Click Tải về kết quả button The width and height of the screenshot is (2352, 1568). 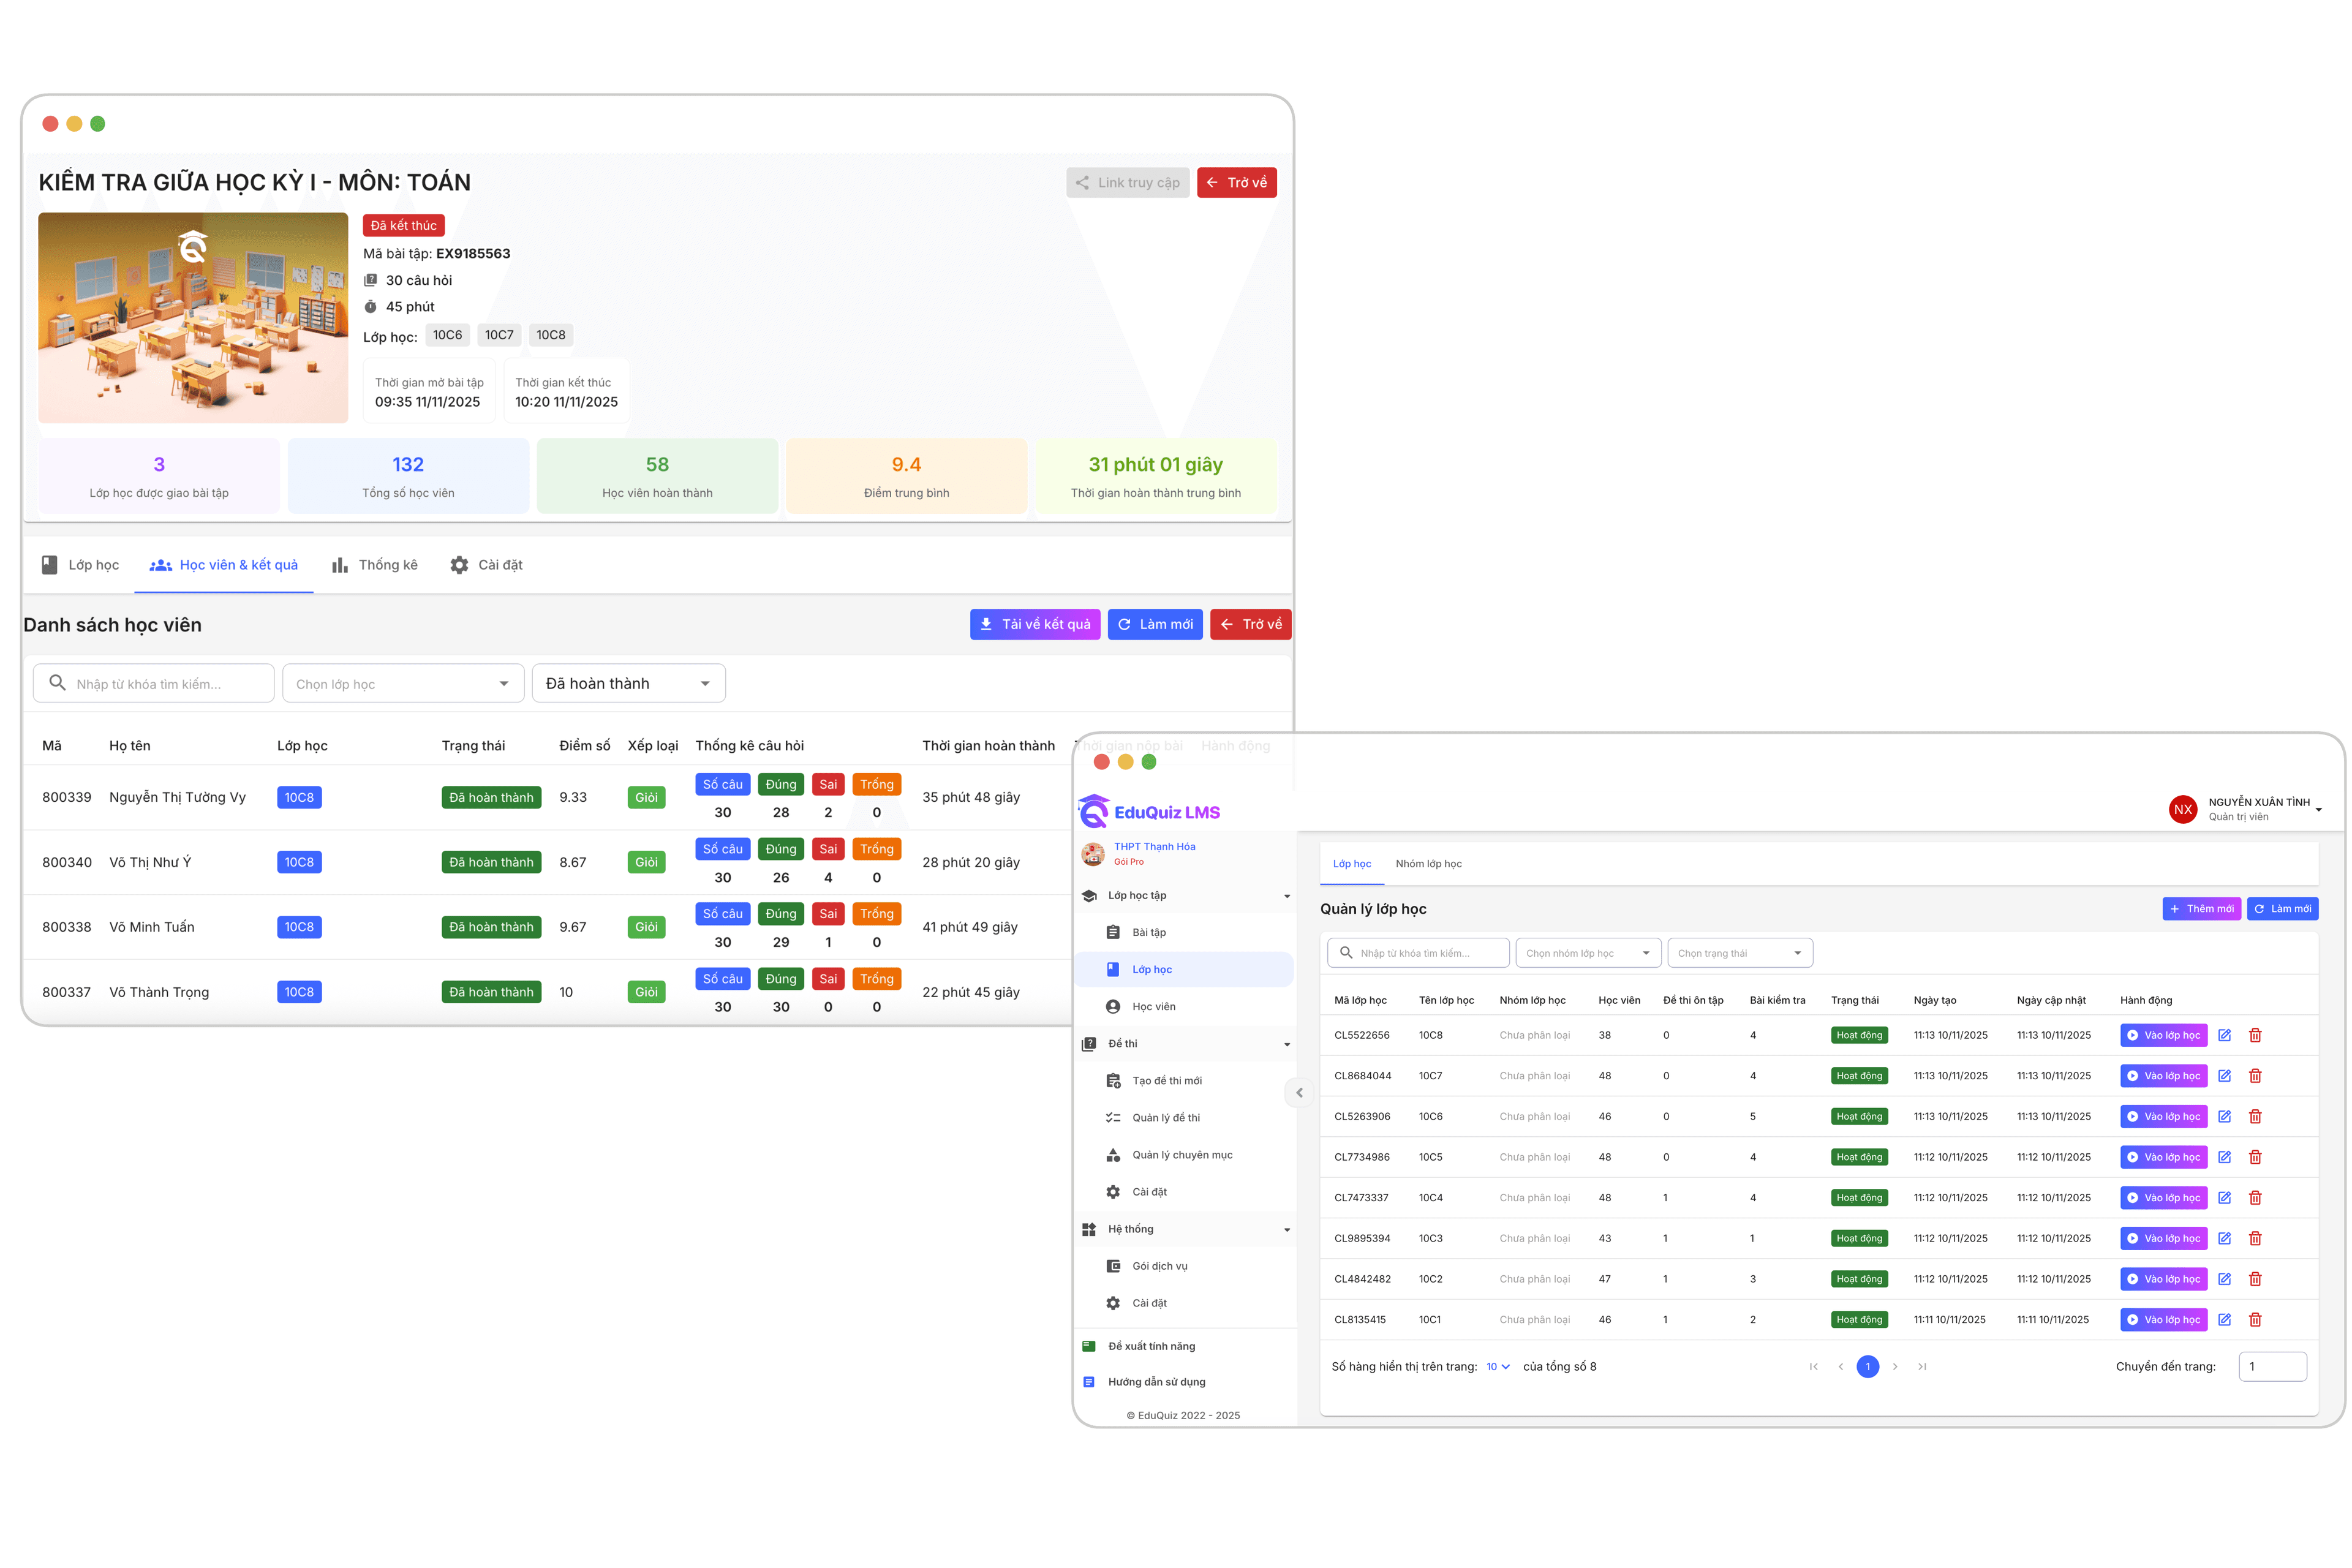(1035, 624)
